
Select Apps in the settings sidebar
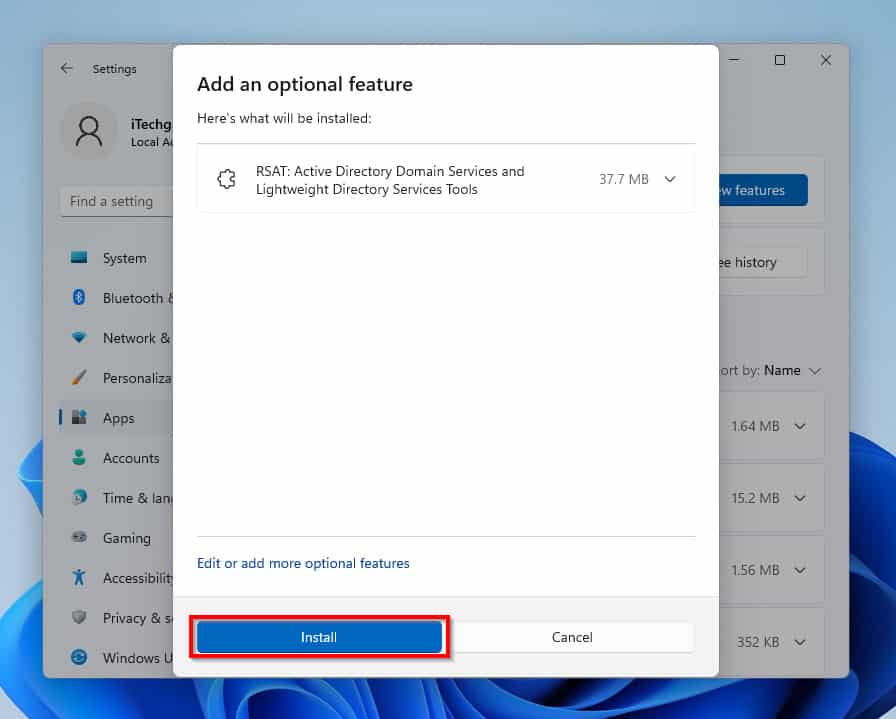116,418
